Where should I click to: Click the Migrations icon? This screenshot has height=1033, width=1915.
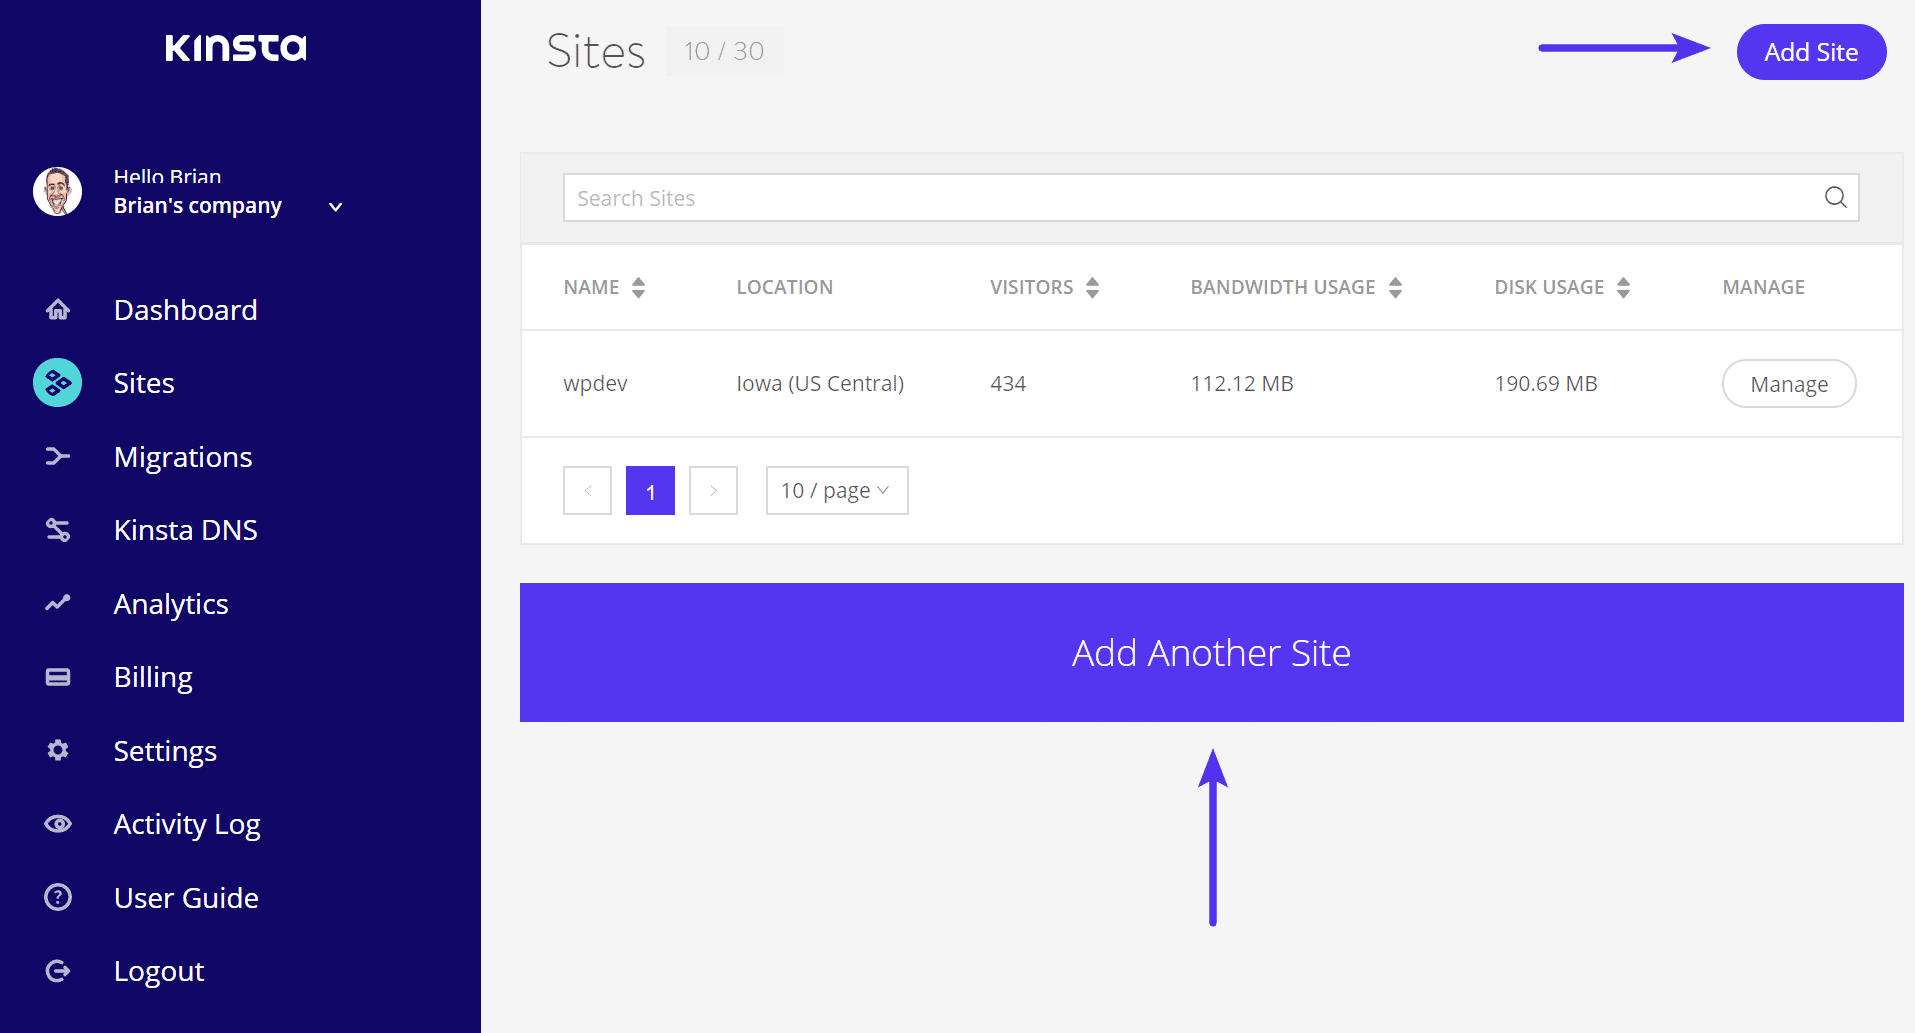[x=57, y=457]
